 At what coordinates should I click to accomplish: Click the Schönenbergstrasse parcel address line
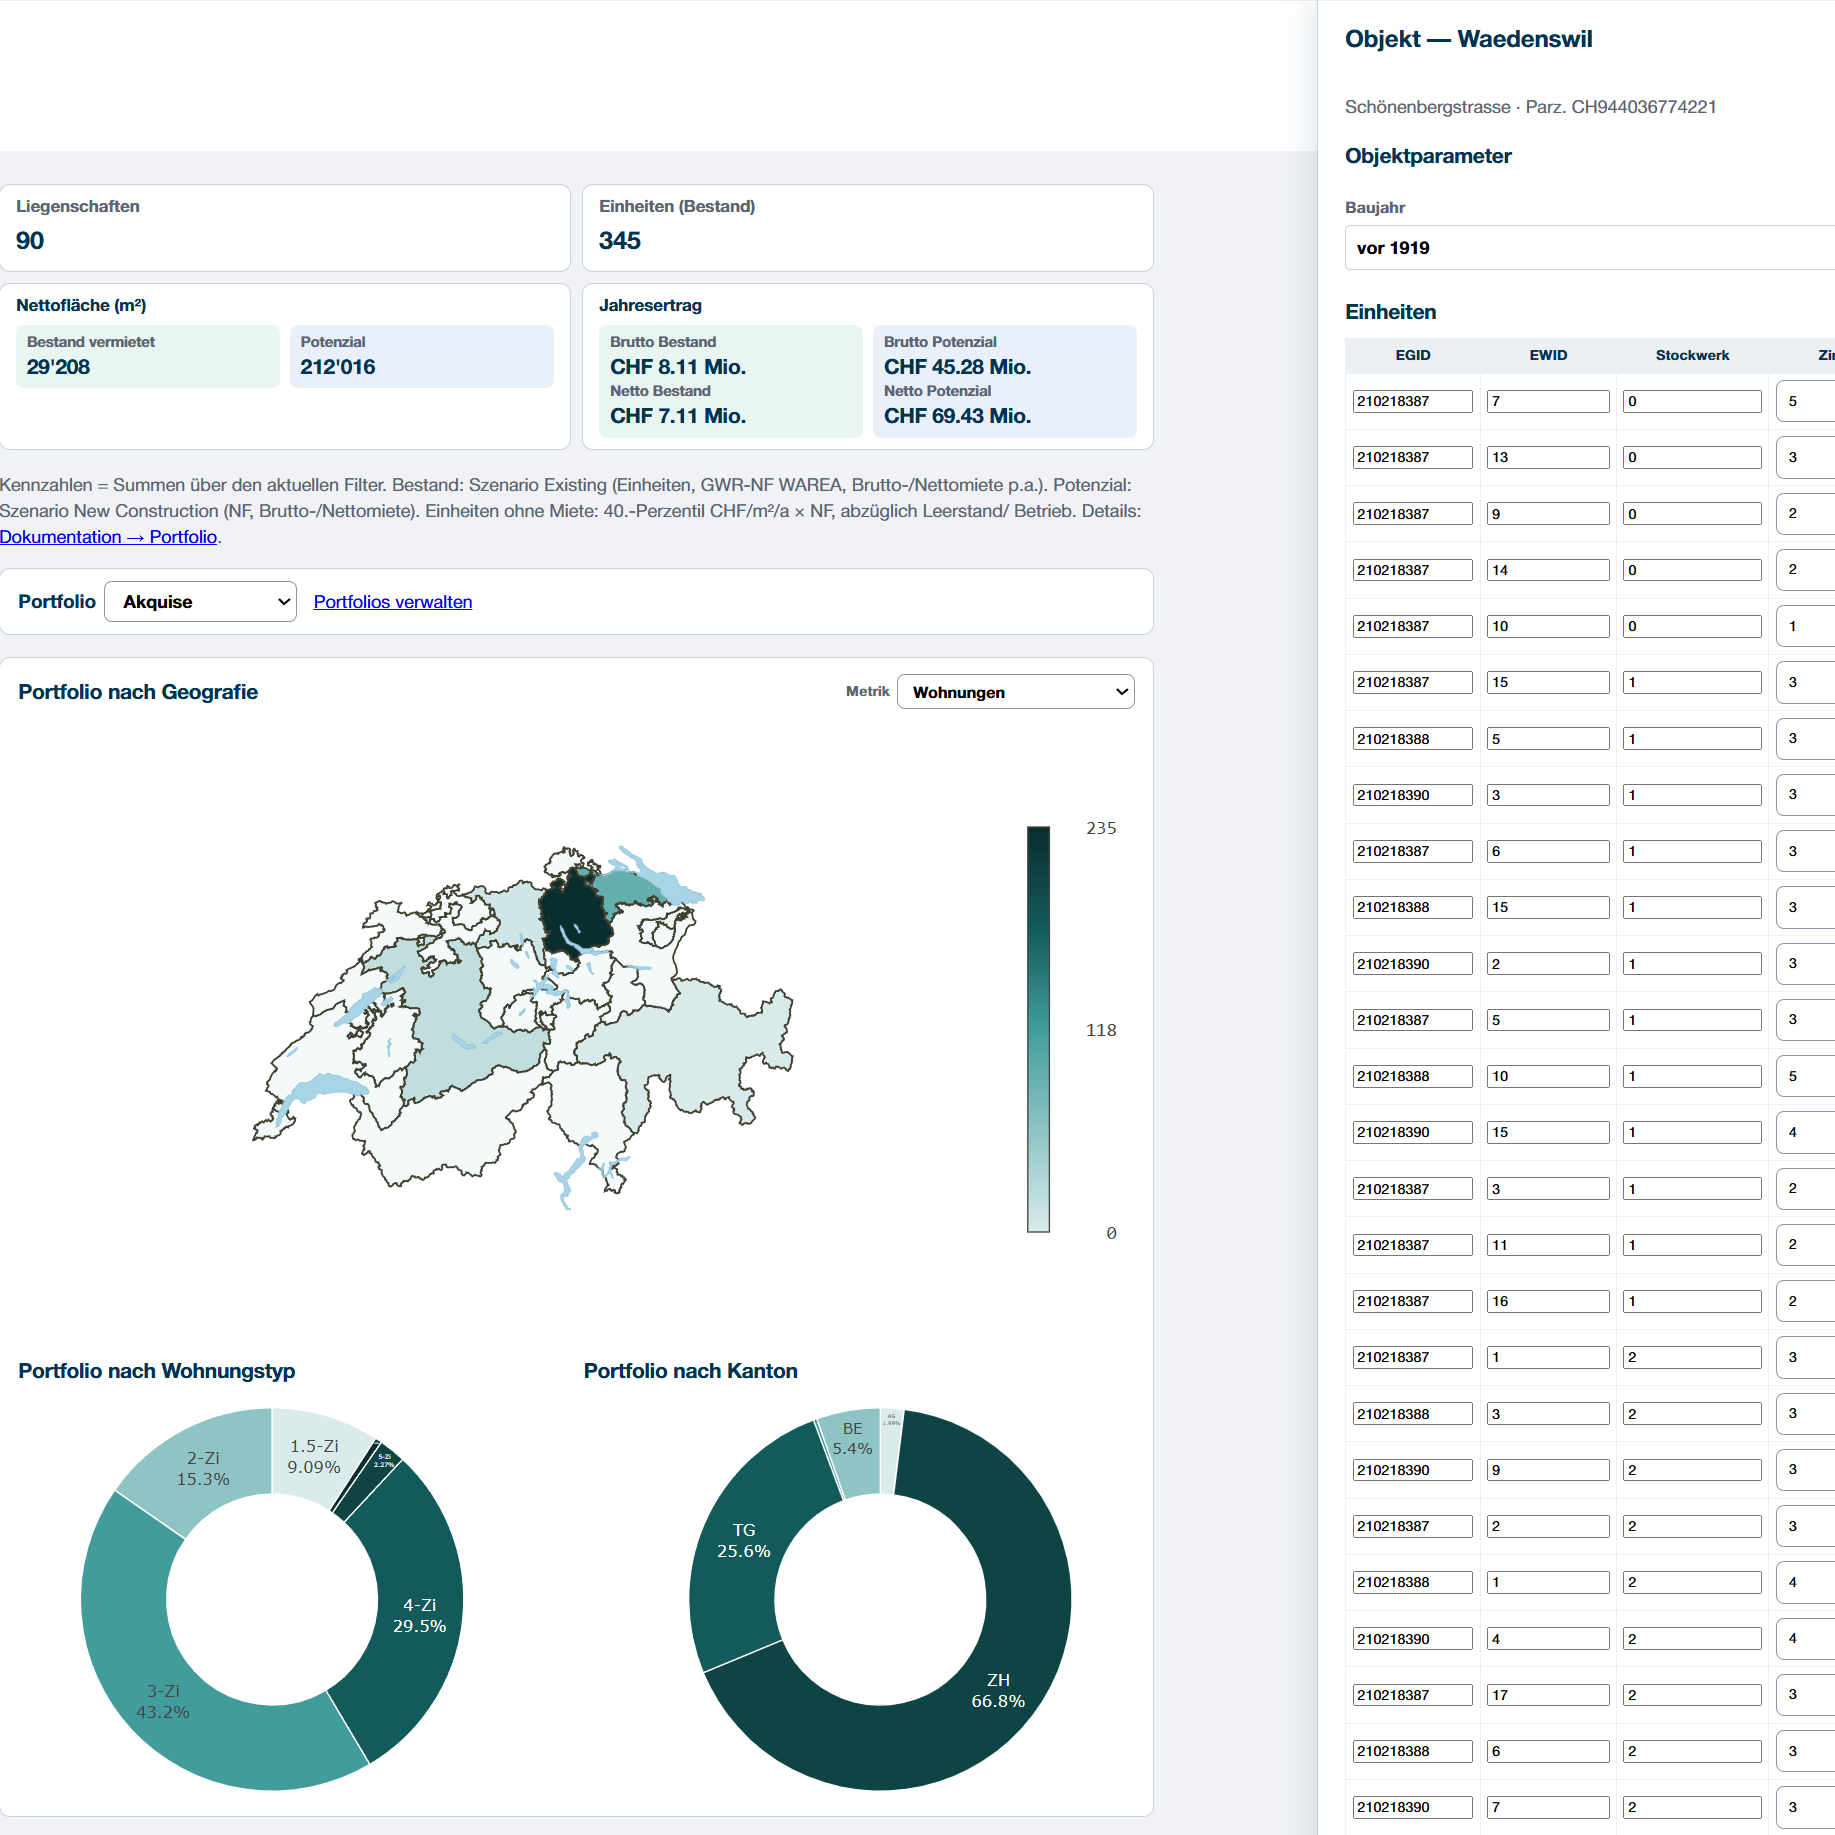pos(1530,107)
